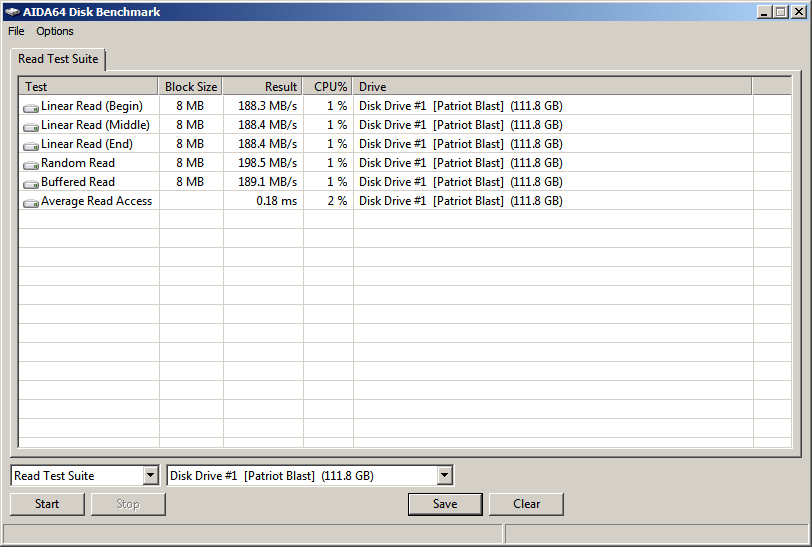The image size is (812, 547).
Task: Click the Disk Drive #1 [Patriot Blast] combo box
Action: 310,475
